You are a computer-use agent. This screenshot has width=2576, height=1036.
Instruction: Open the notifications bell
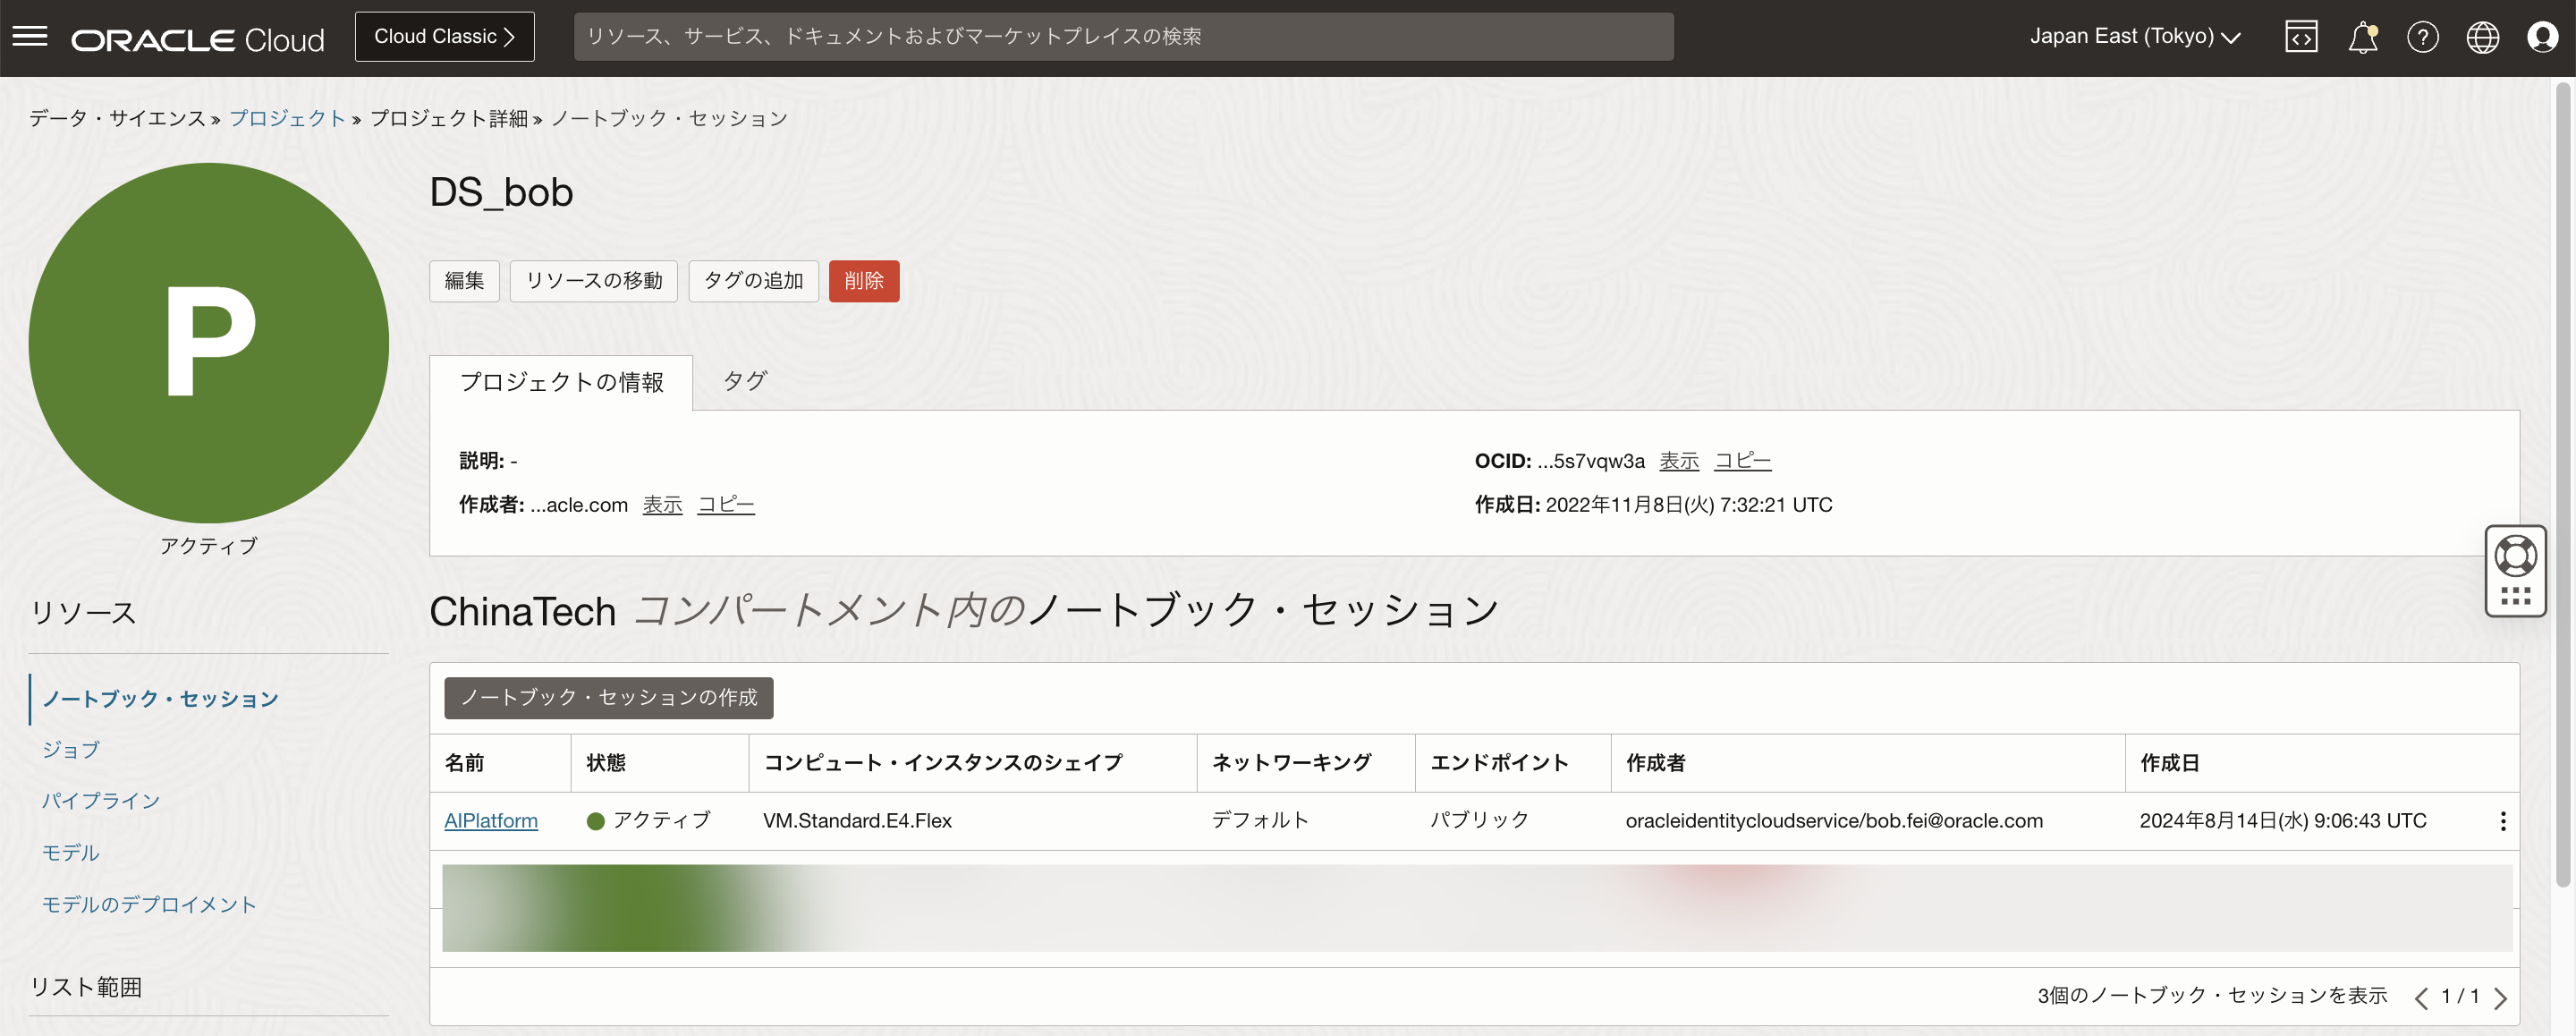(2362, 37)
